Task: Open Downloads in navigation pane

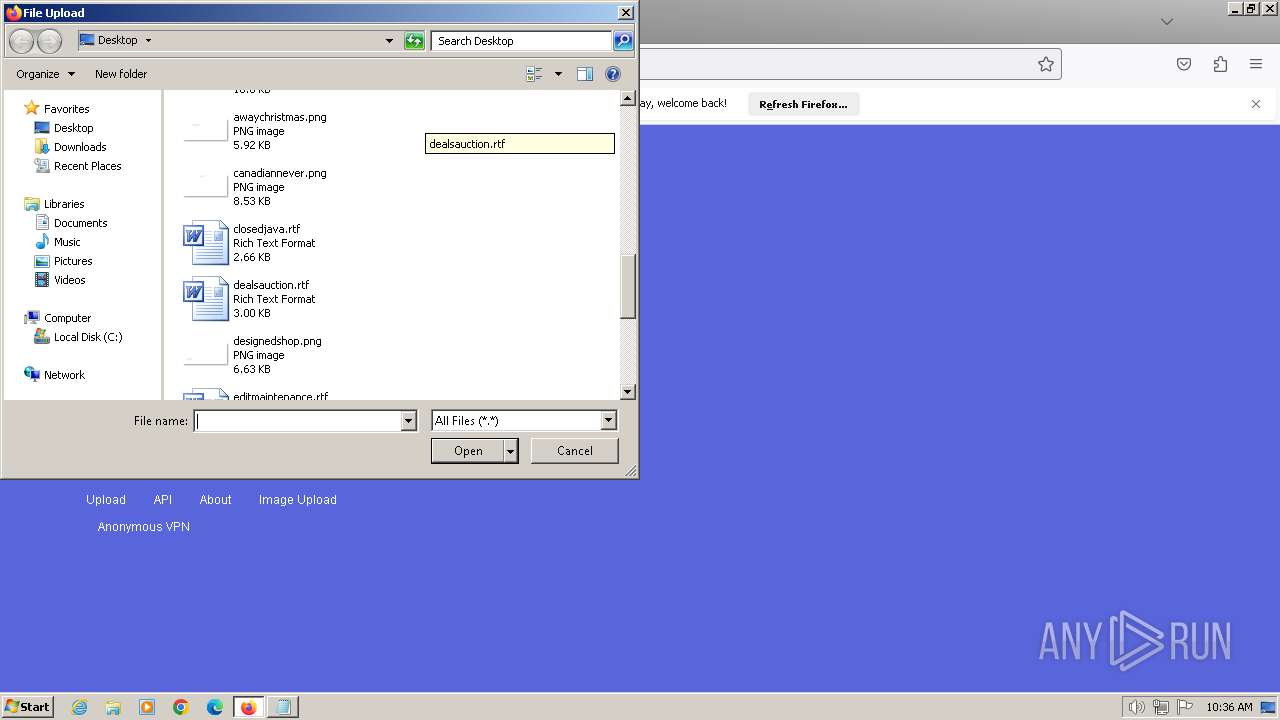Action: point(80,147)
